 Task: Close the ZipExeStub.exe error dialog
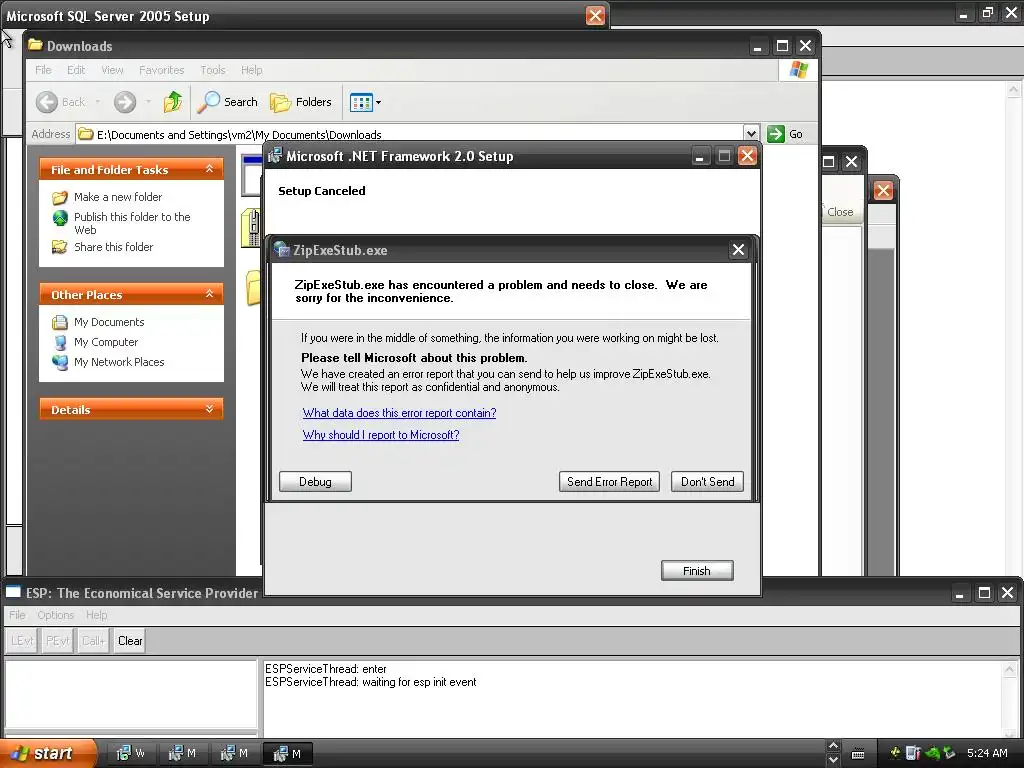[738, 249]
